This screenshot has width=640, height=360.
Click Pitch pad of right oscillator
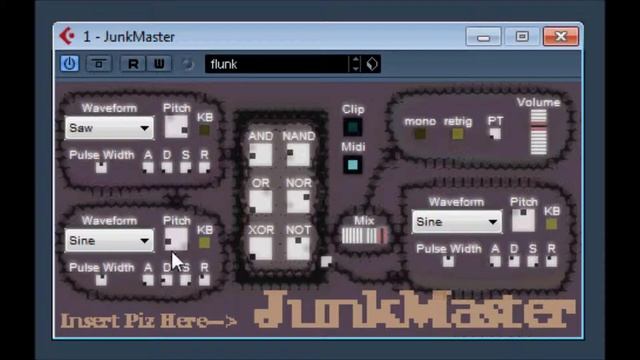coord(523,220)
